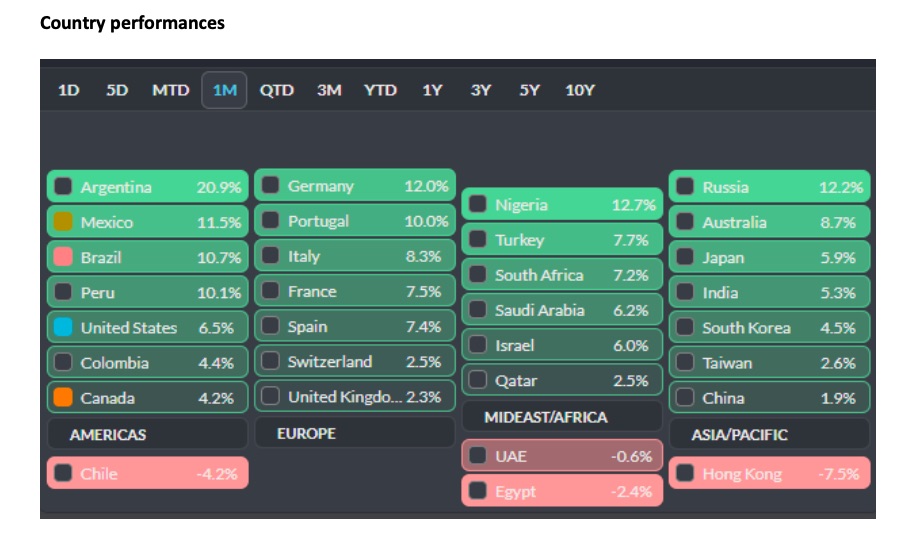
Task: Tick the UAE checkbox
Action: point(478,456)
